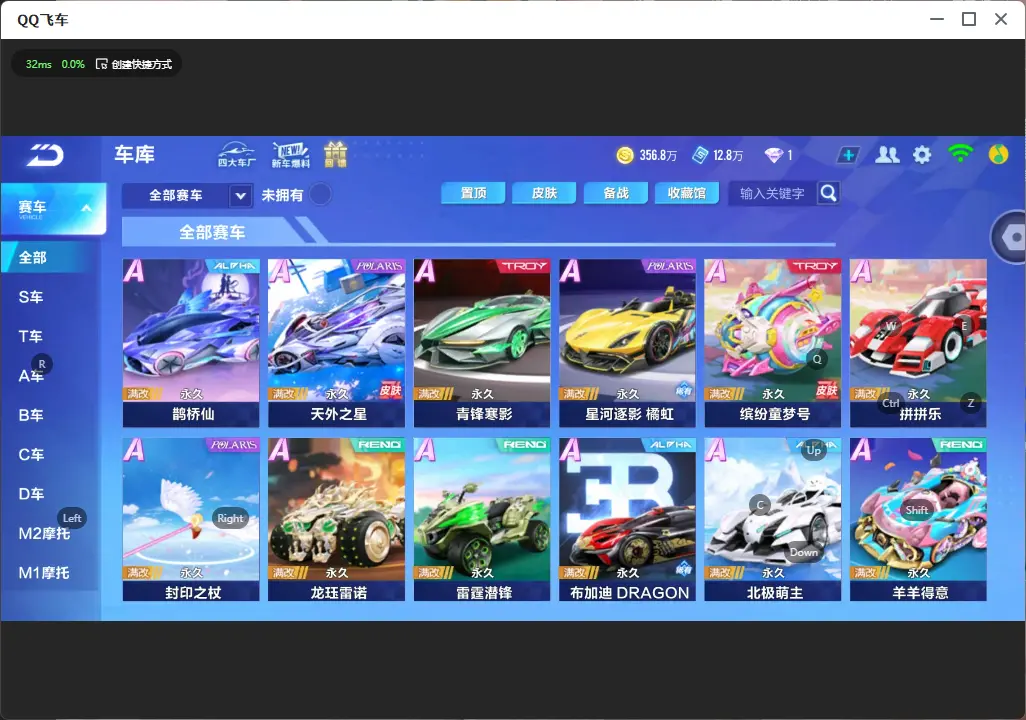Click the green Wi-Fi signal icon

960,154
